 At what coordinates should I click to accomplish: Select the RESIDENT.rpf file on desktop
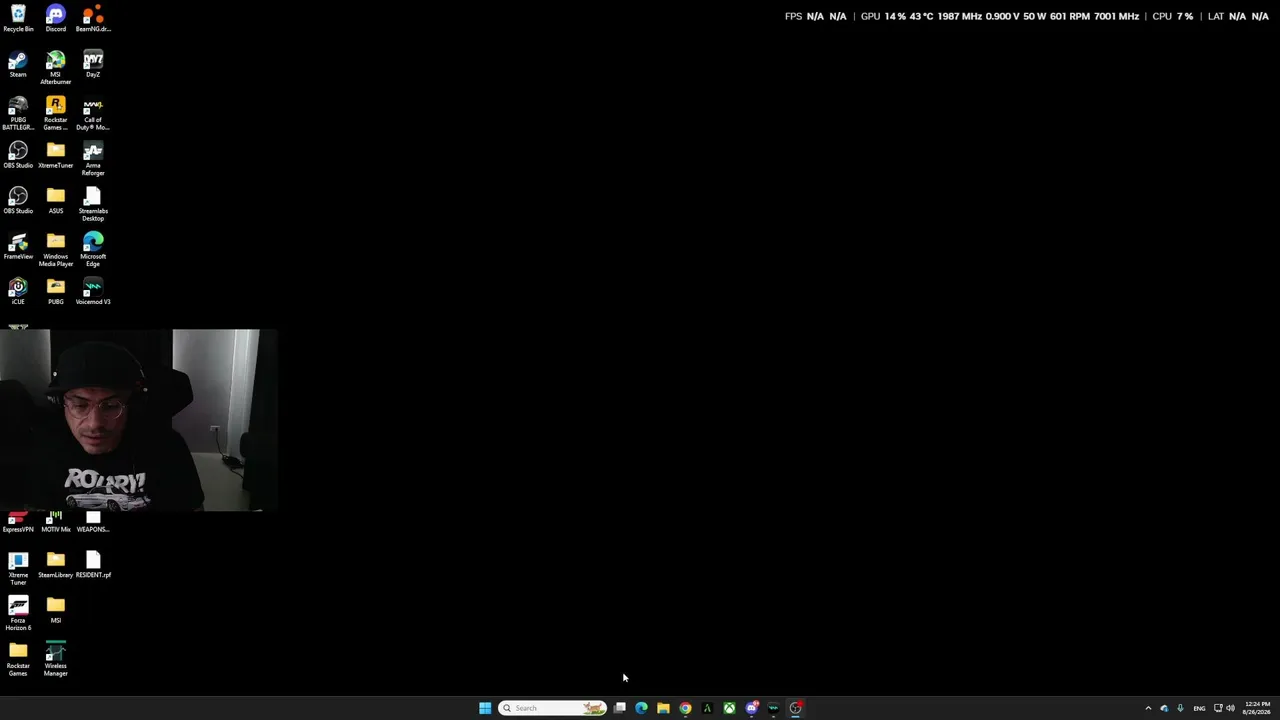(93, 565)
